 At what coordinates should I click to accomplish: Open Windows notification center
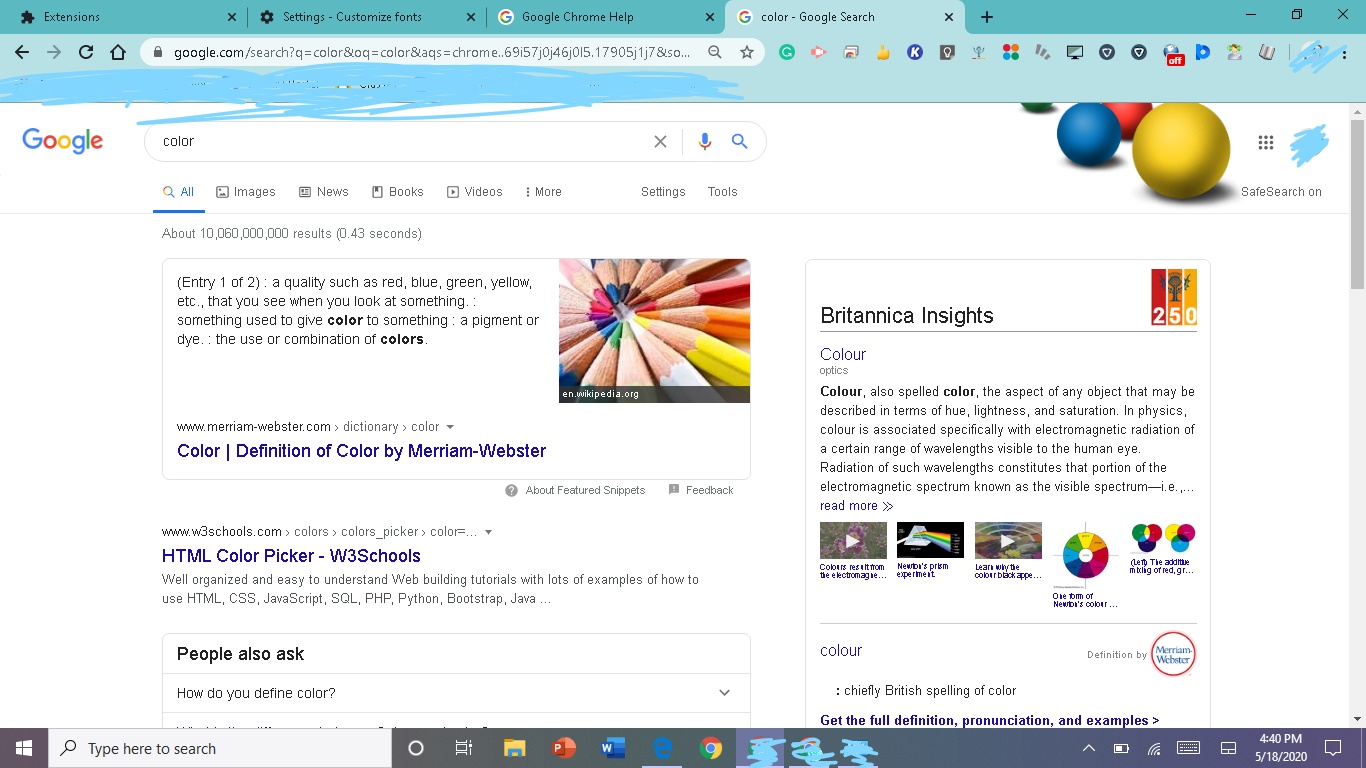click(x=1333, y=748)
